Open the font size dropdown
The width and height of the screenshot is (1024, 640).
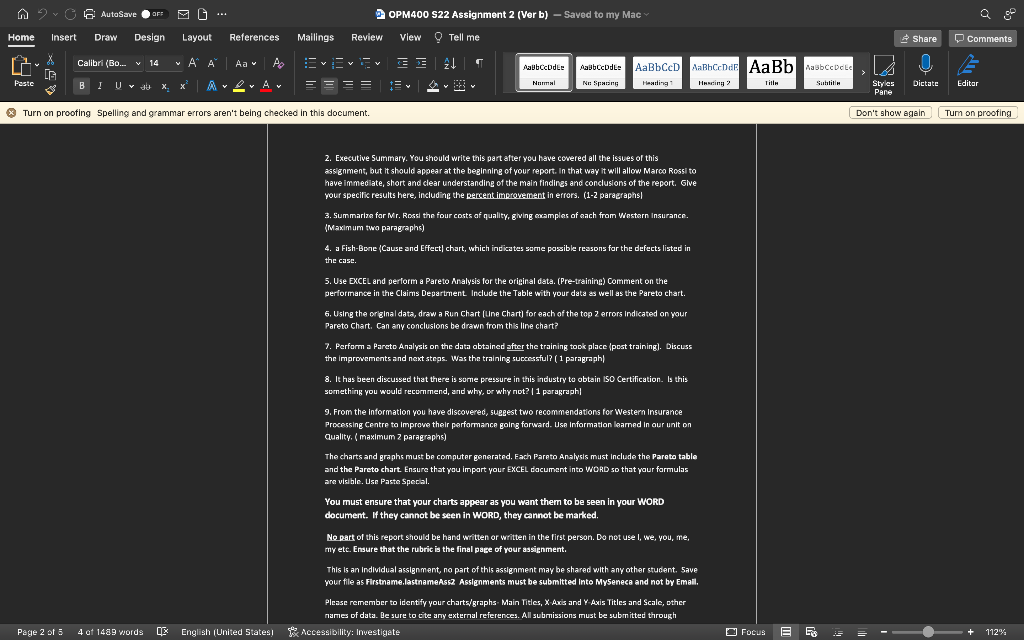[178, 63]
